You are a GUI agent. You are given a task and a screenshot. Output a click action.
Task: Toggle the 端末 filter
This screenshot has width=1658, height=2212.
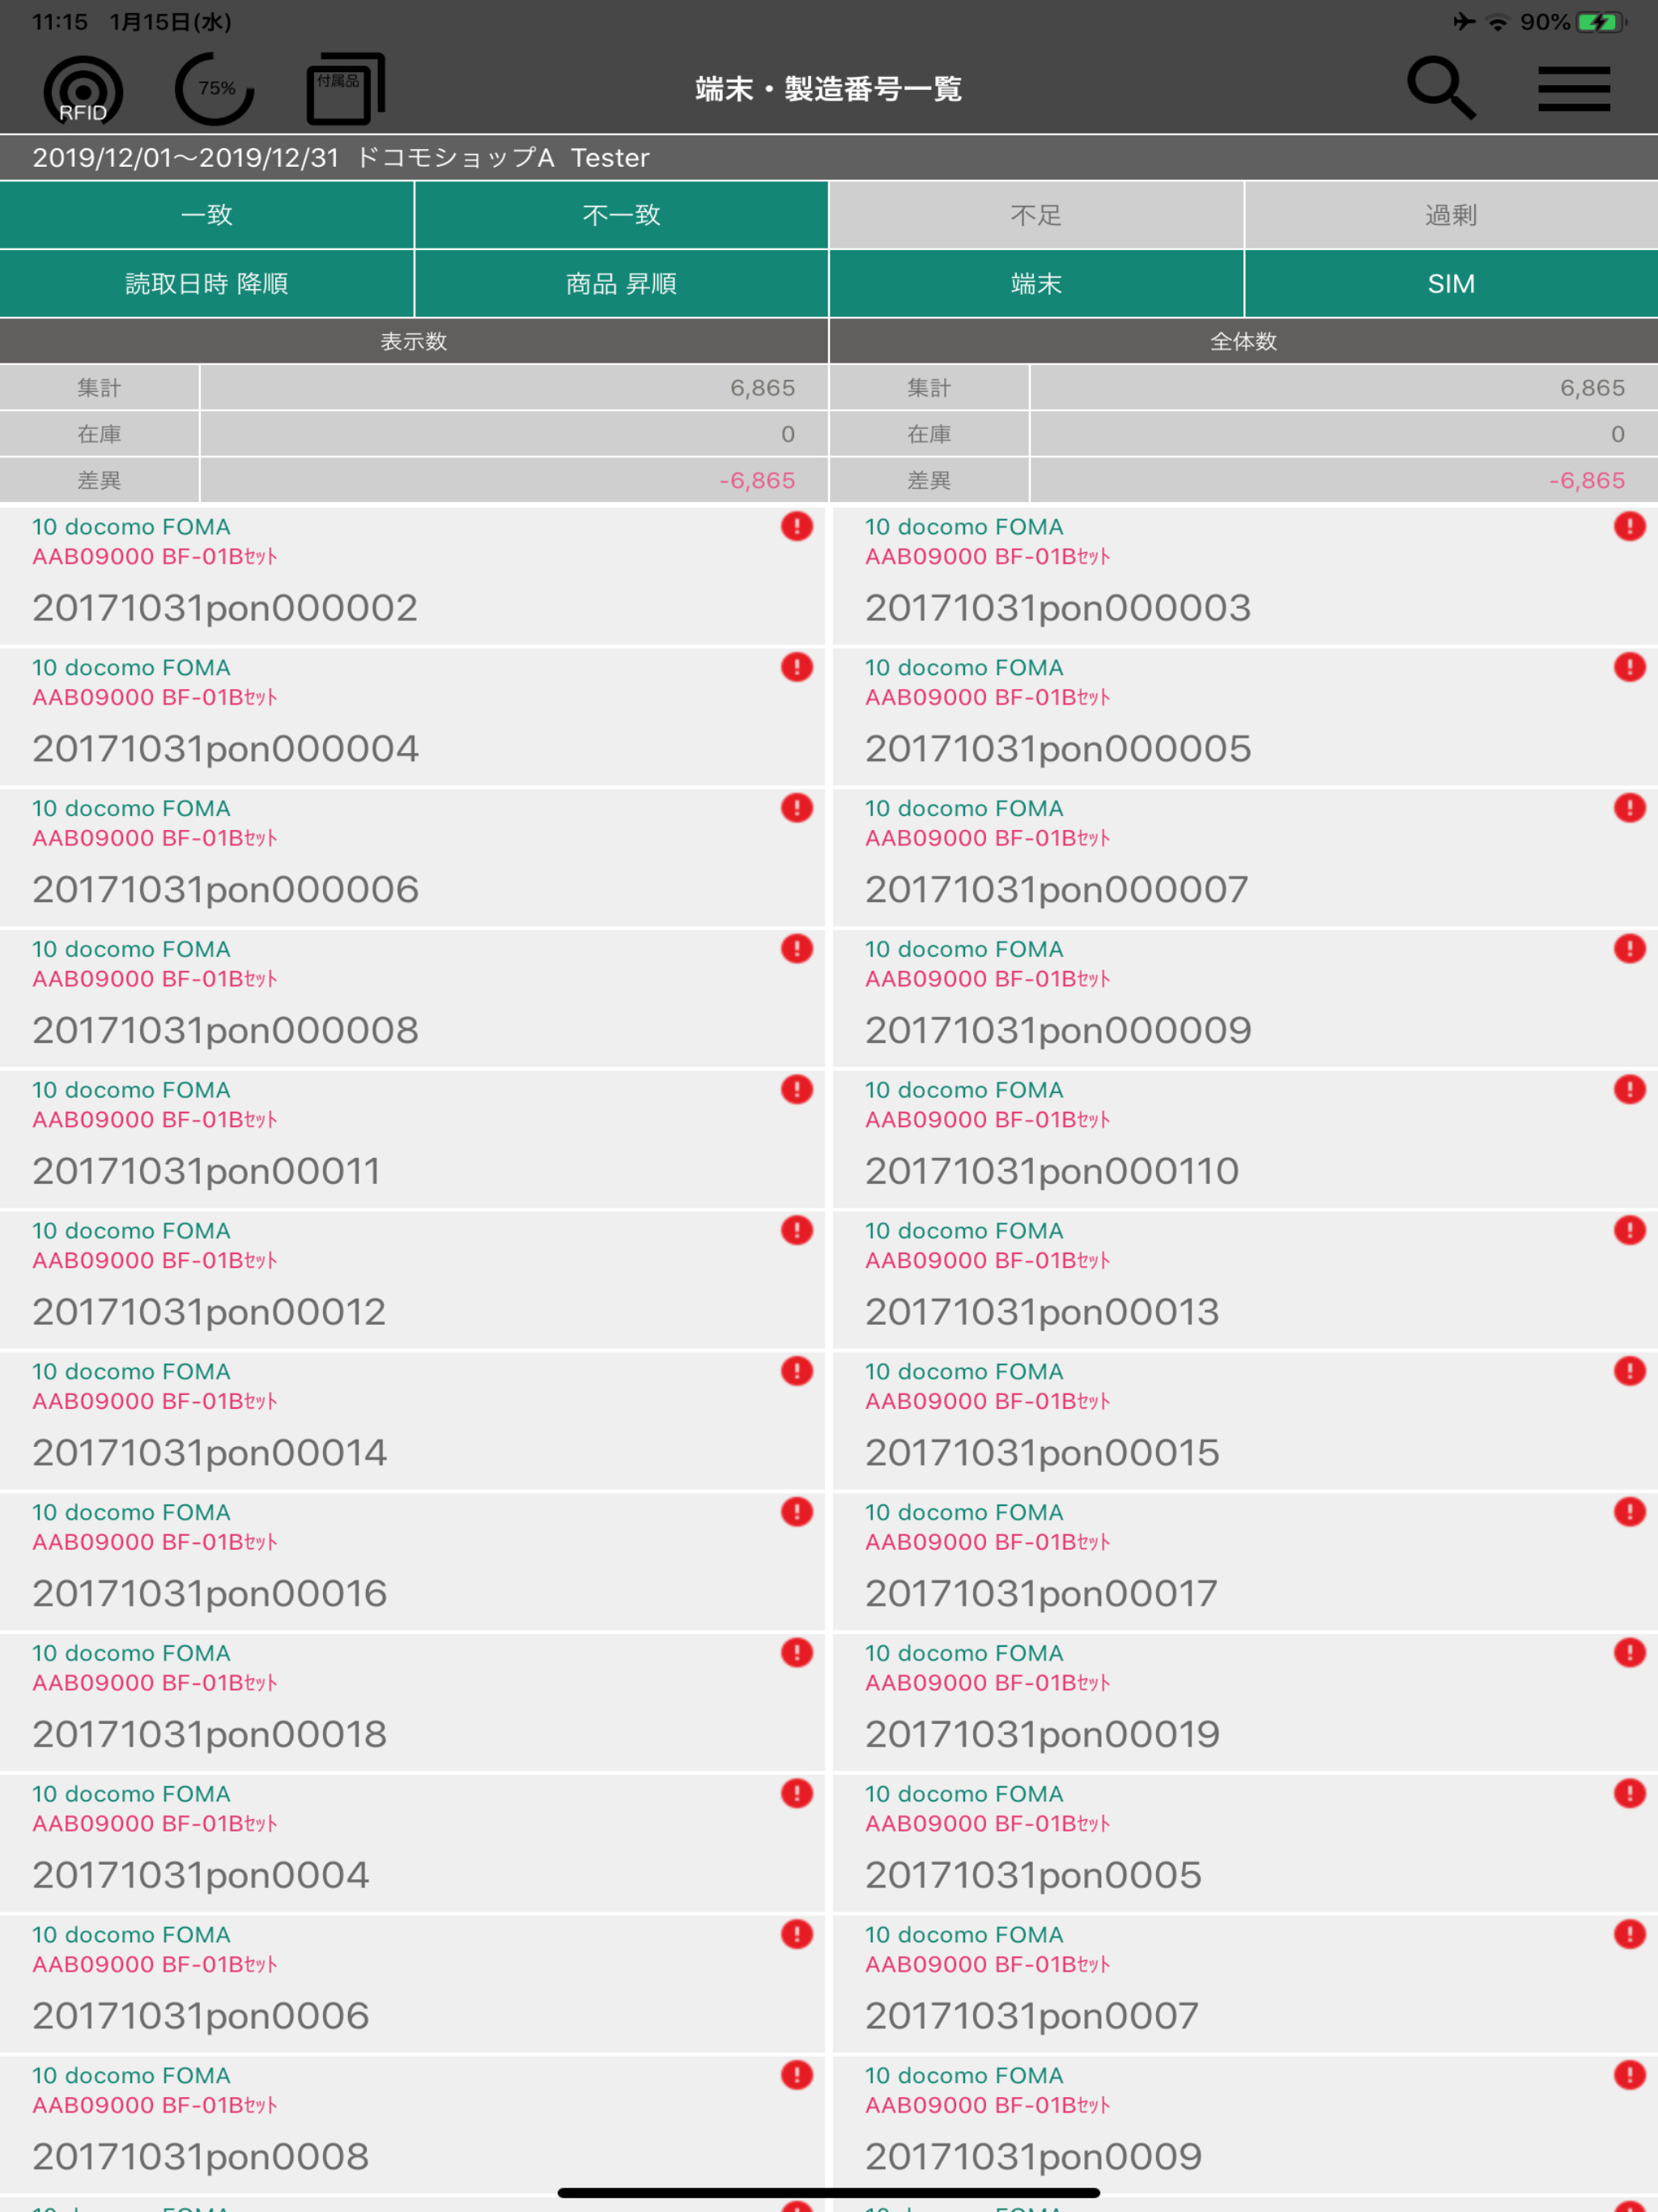coord(1036,284)
